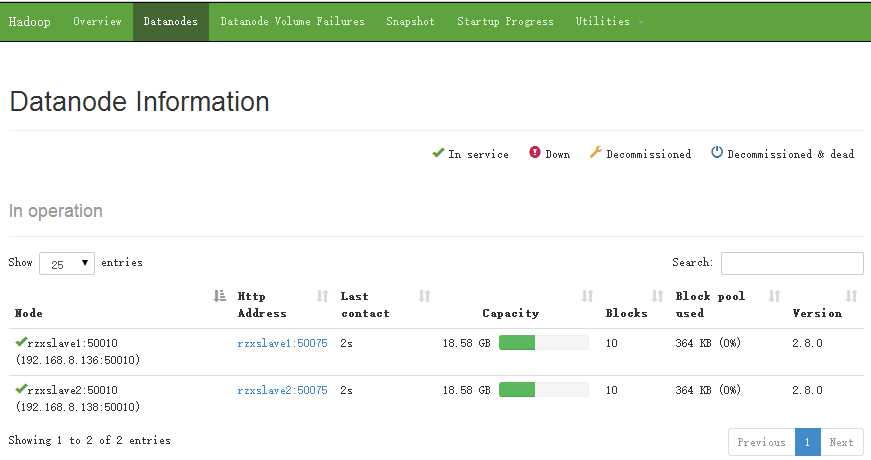Click the In service checkmark icon

tap(438, 153)
